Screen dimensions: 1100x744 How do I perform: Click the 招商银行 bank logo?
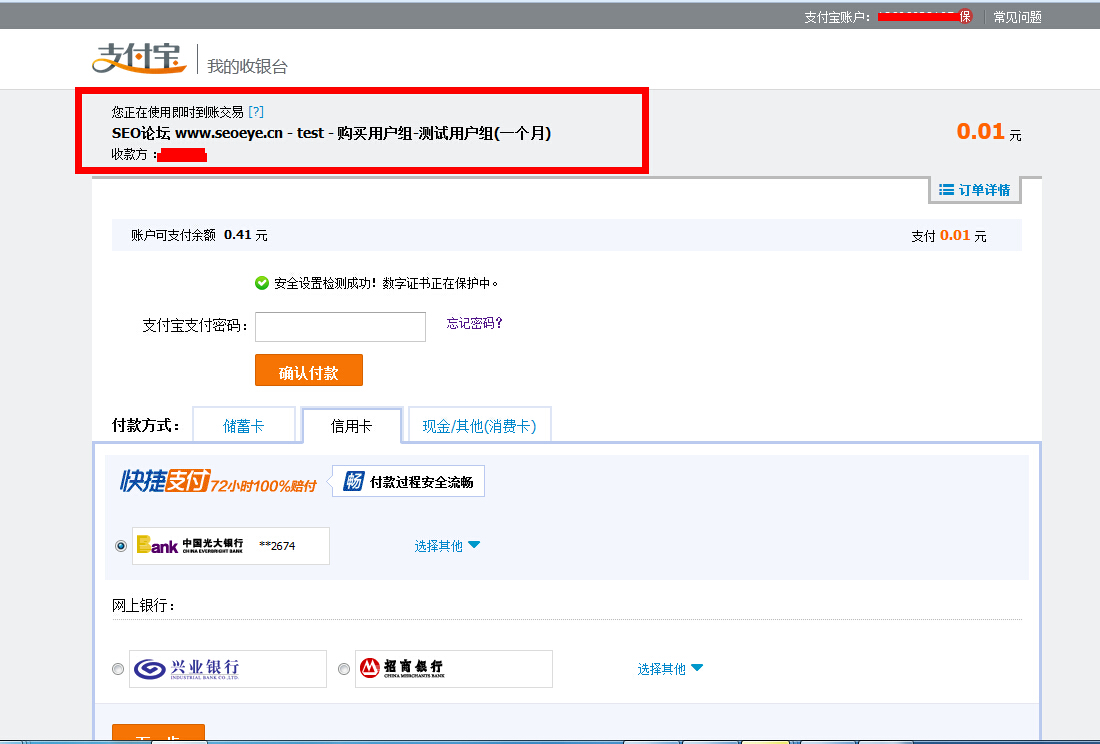click(x=402, y=668)
